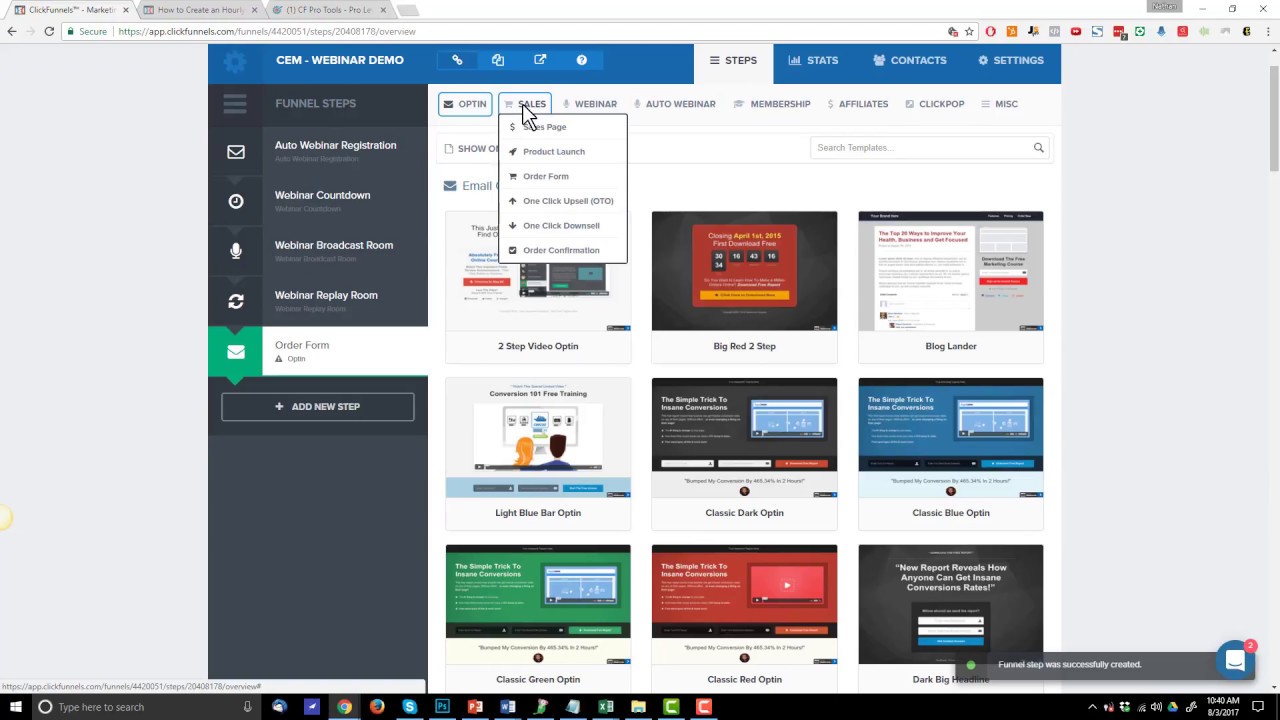Open funnel in new window icon

pyautogui.click(x=540, y=60)
